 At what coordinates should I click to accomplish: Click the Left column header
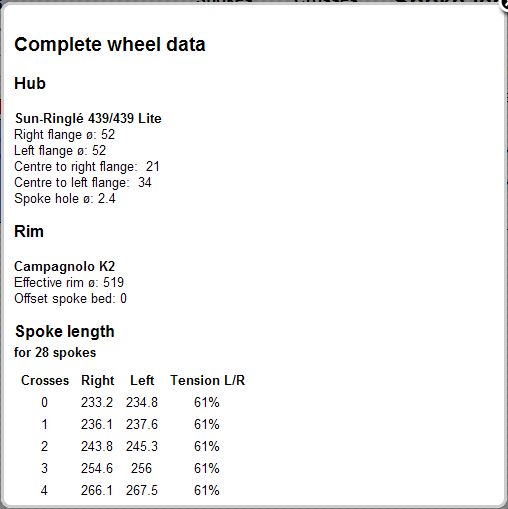tap(142, 380)
